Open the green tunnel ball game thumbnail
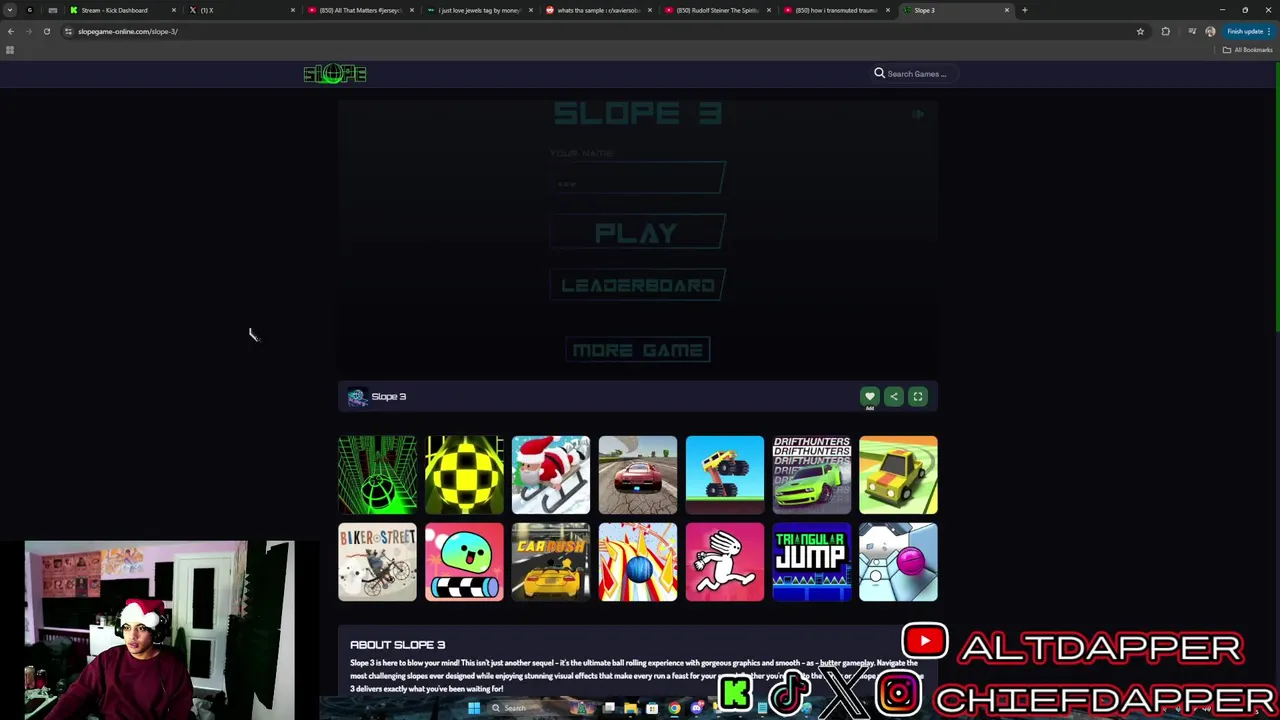This screenshot has width=1280, height=720. pyautogui.click(x=377, y=475)
